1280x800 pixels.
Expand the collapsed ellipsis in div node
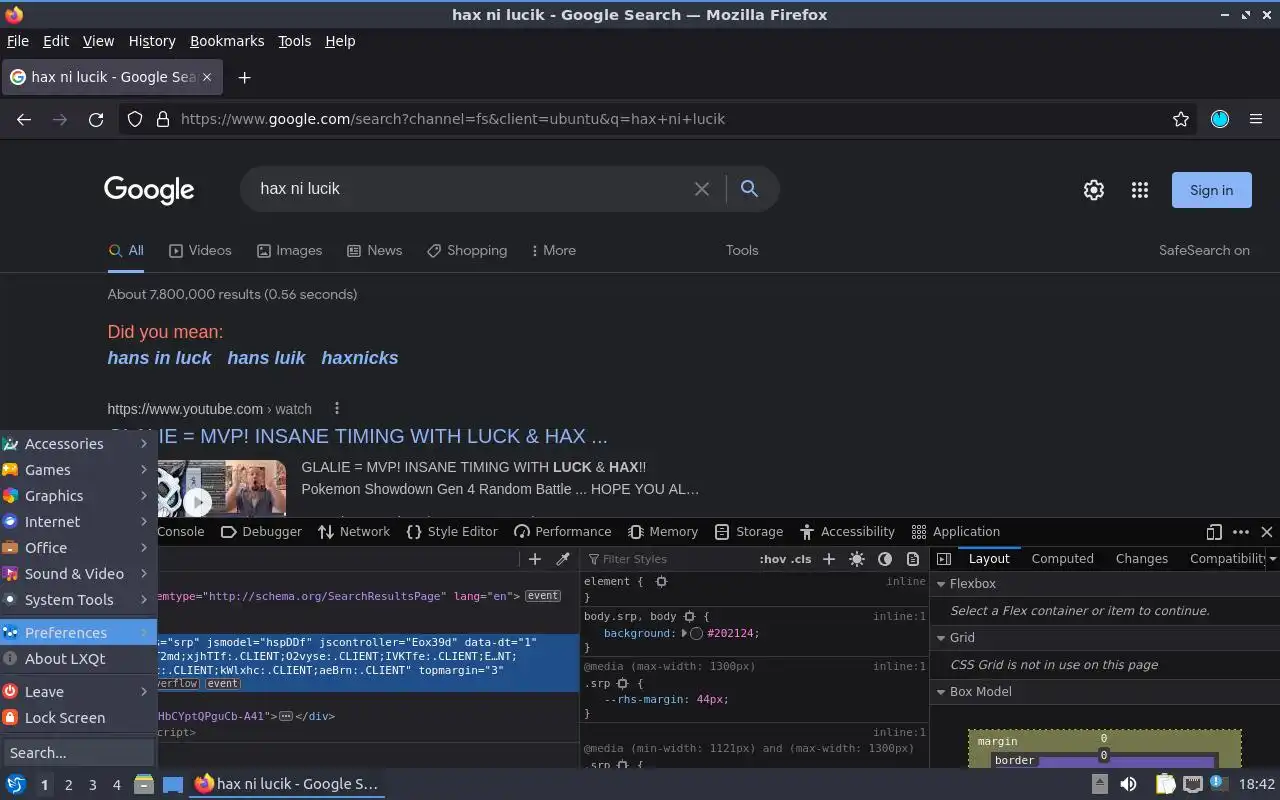point(286,716)
